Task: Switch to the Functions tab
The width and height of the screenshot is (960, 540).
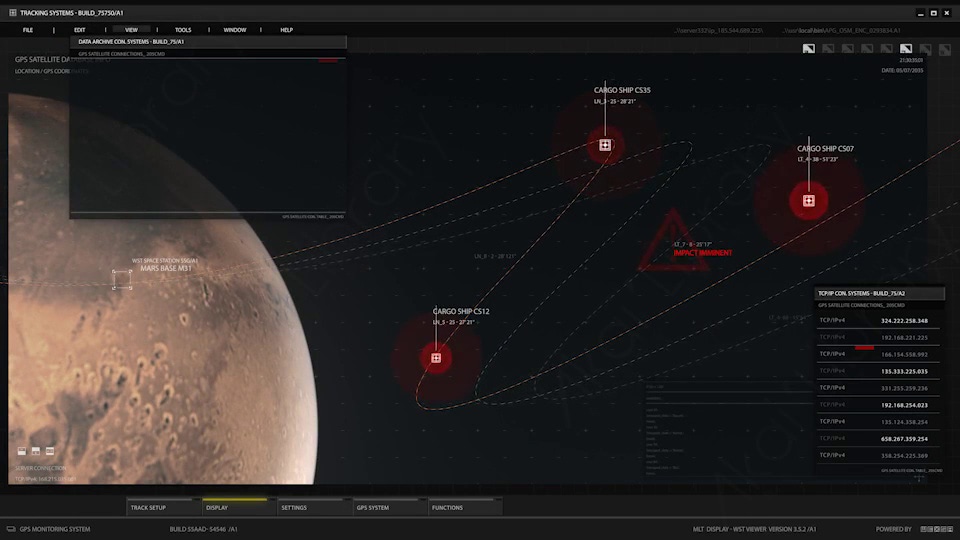Action: pos(464,507)
